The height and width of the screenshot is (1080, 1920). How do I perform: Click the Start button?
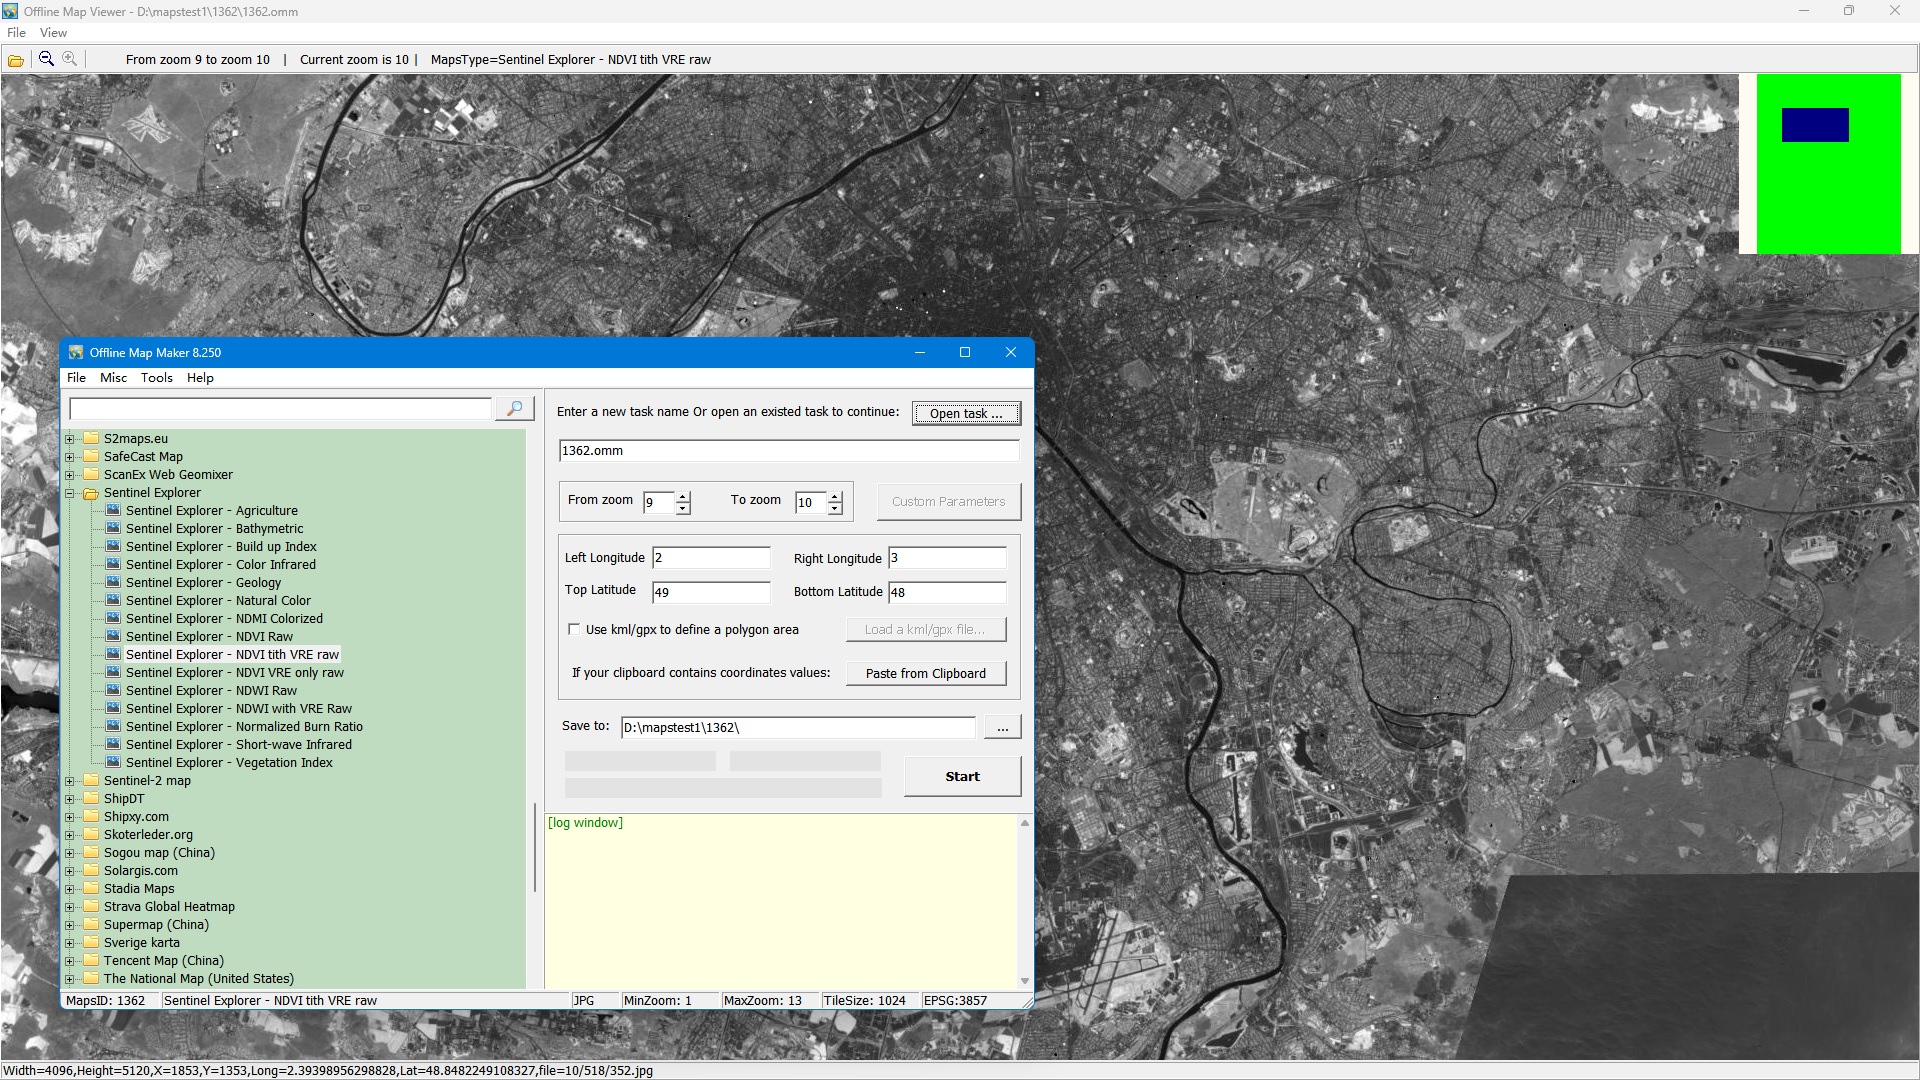click(x=962, y=776)
